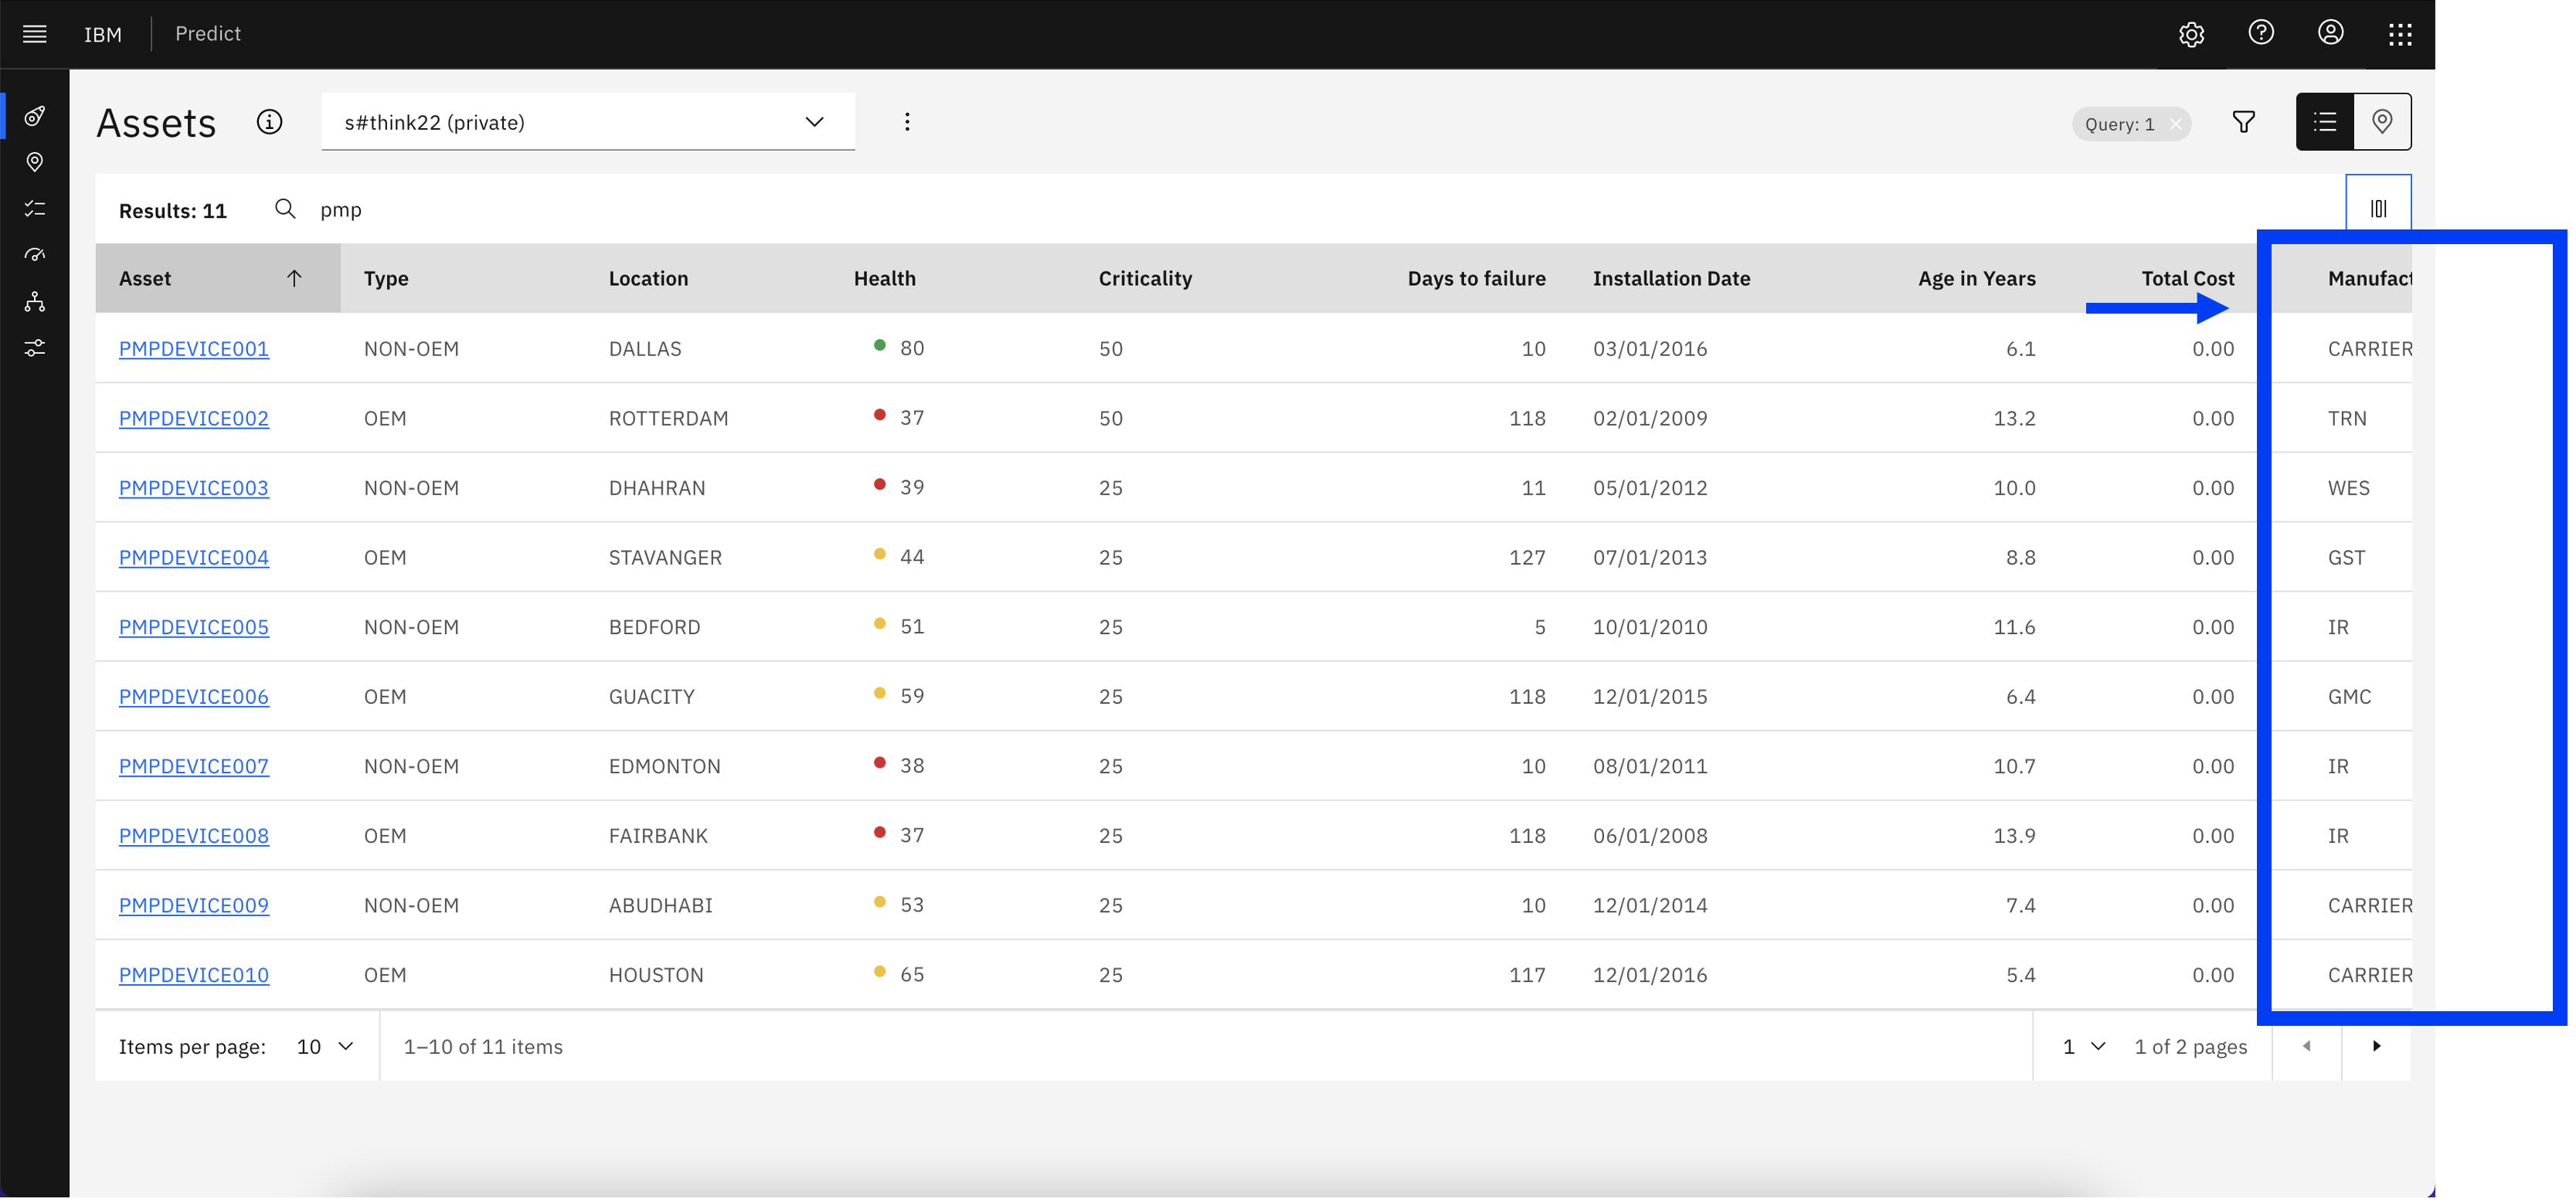
Task: Click the STAVANGER location cell
Action: (x=665, y=557)
